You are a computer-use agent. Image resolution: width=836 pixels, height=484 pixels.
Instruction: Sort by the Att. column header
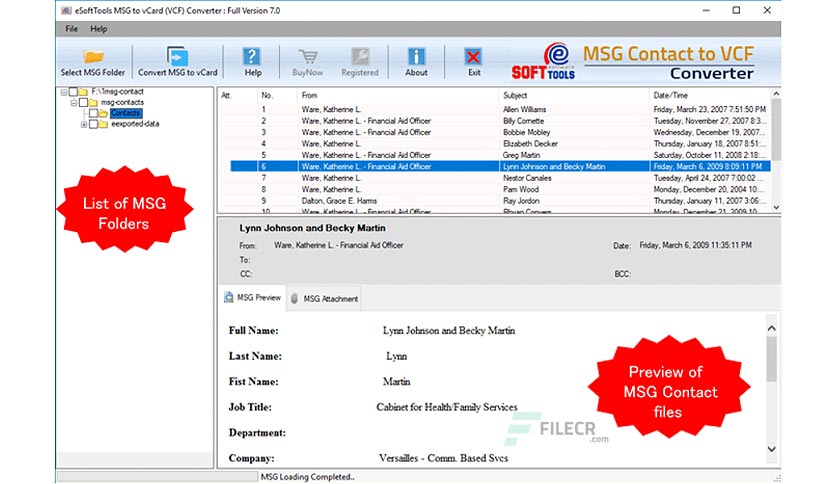[237, 95]
